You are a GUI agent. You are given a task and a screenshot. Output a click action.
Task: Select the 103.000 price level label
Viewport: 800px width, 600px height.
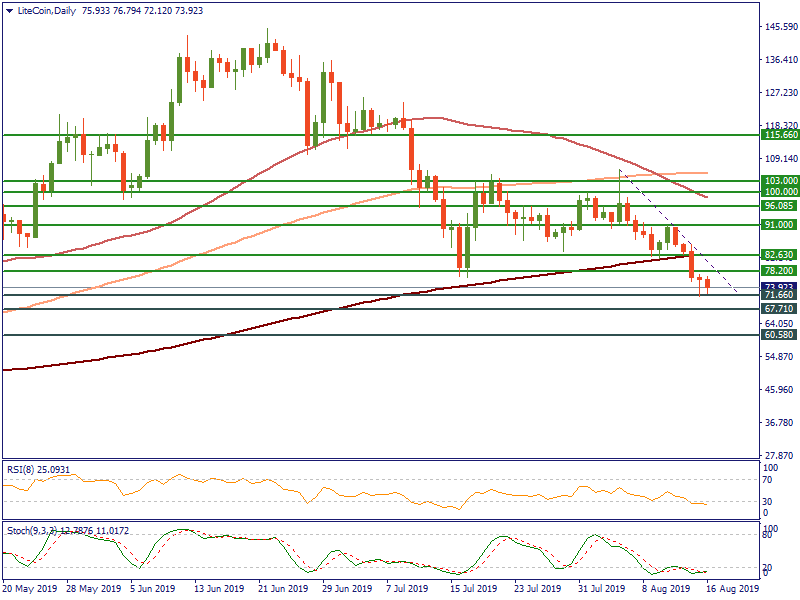tap(780, 181)
